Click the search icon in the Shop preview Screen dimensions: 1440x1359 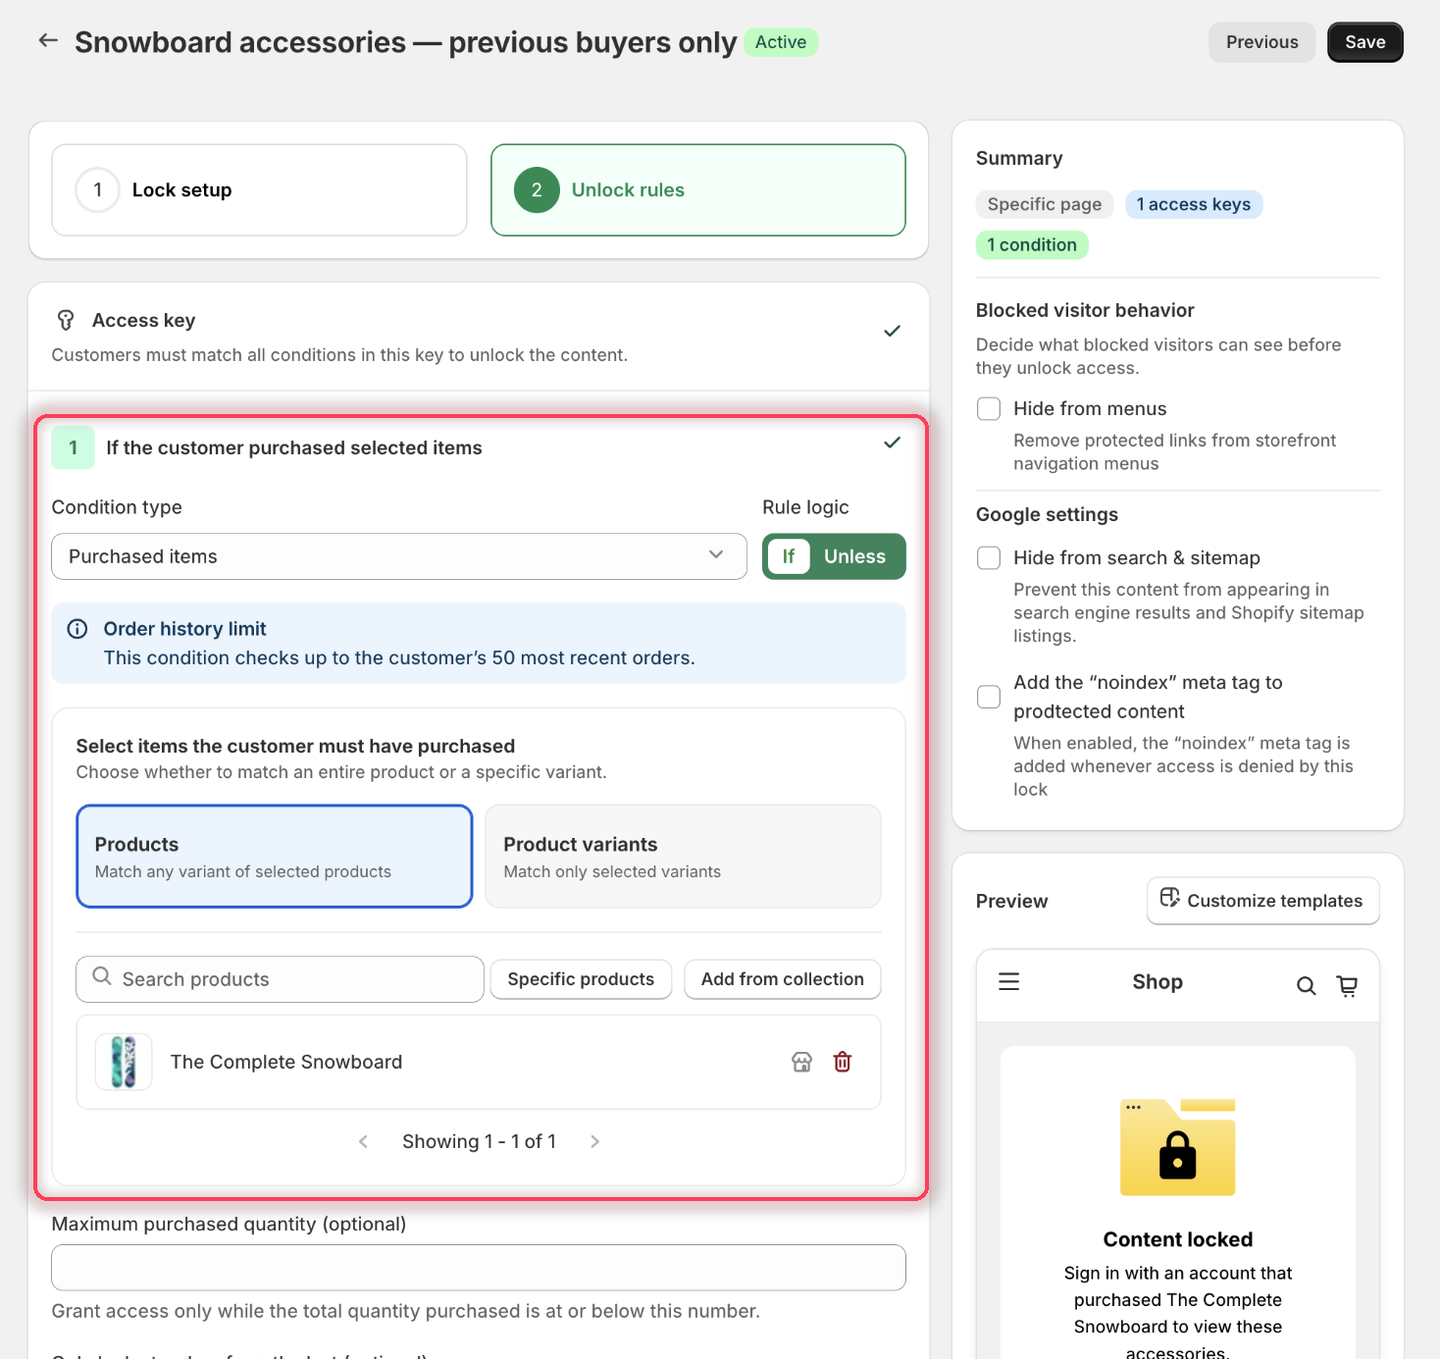(x=1306, y=986)
